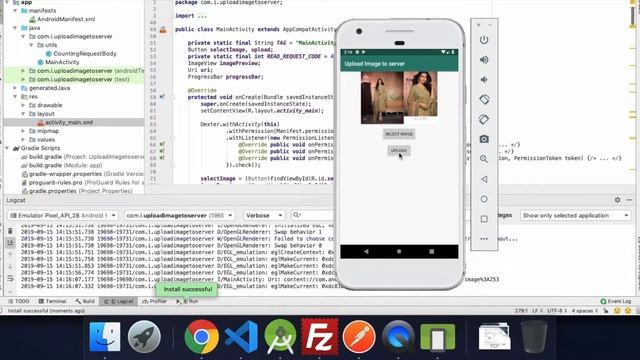
Task: Open the Trash in the dock
Action: click(x=533, y=337)
